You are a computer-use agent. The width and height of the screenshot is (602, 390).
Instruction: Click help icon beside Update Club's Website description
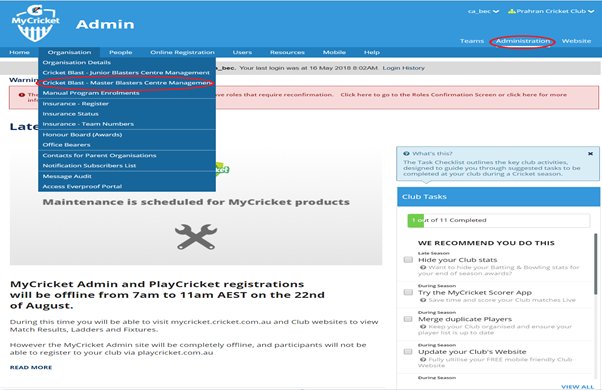click(423, 360)
